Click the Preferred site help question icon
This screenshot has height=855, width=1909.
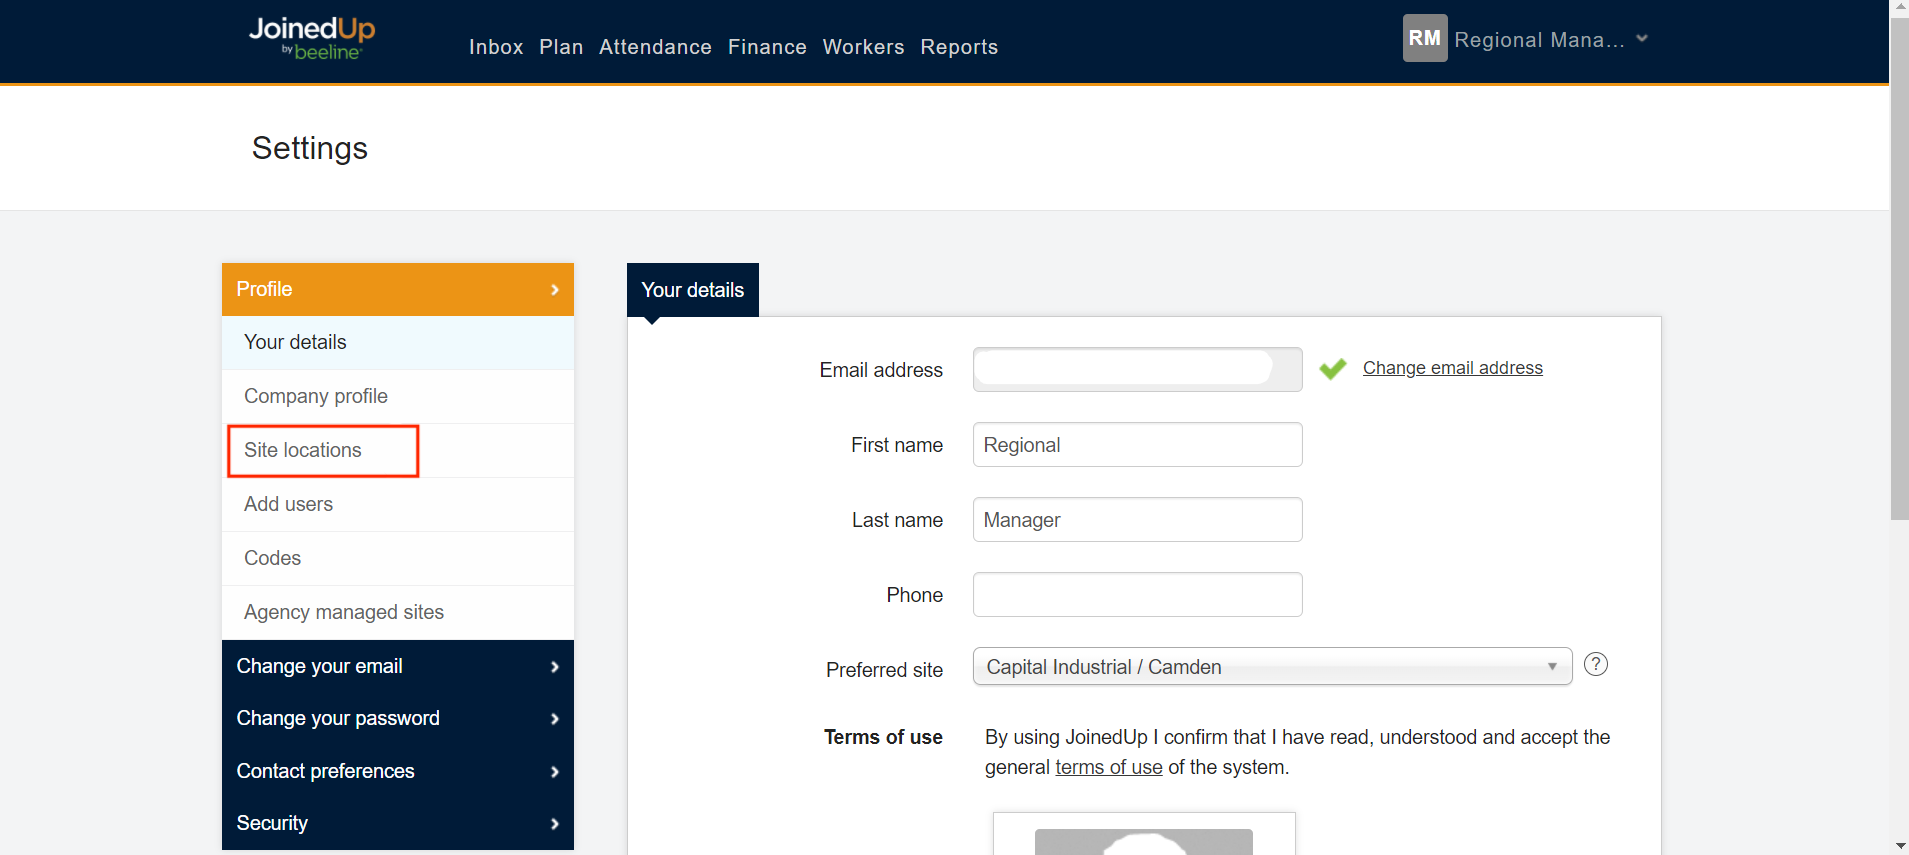pos(1595,664)
